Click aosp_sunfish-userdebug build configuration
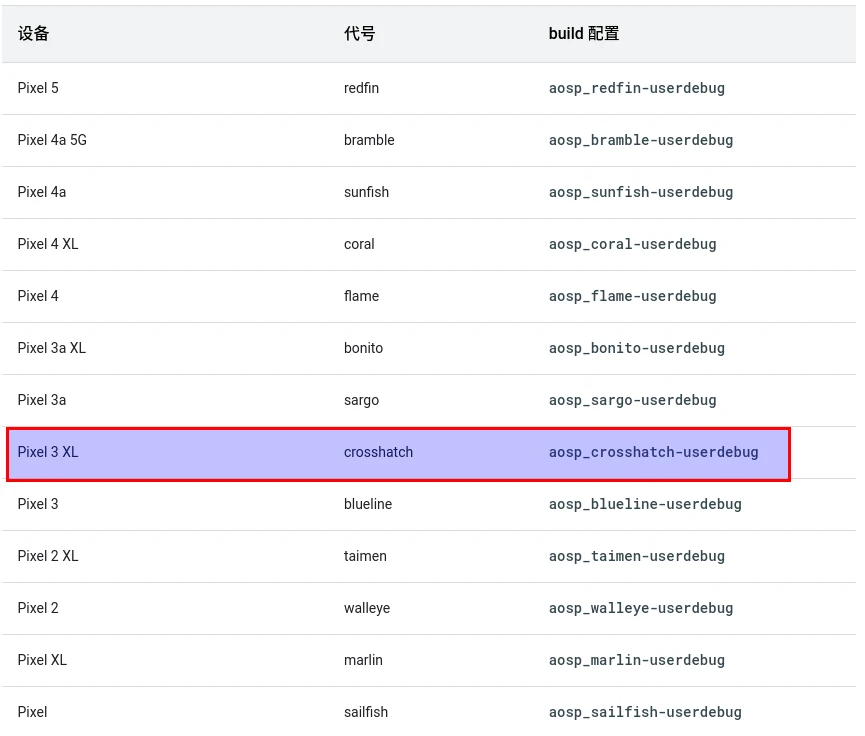865x736 pixels. click(x=640, y=192)
